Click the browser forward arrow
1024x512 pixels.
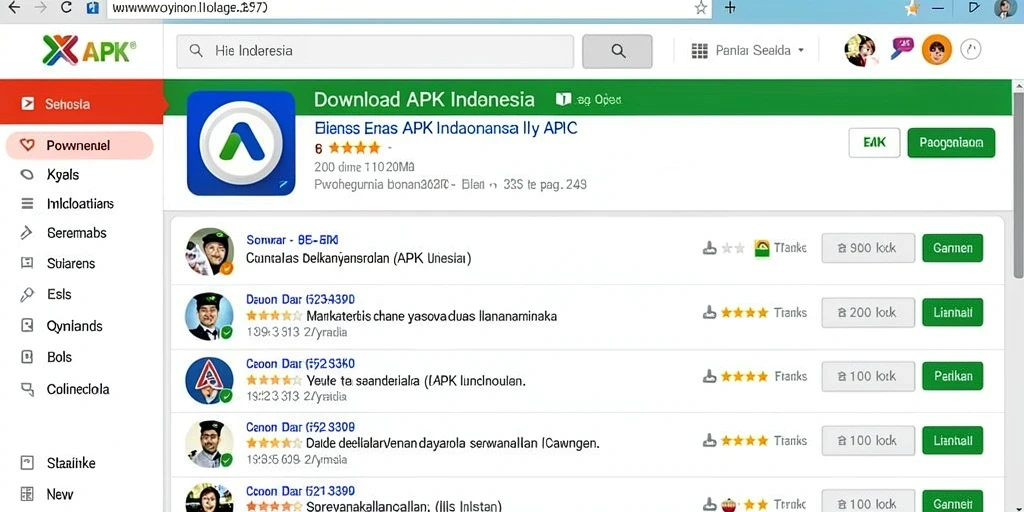point(39,8)
